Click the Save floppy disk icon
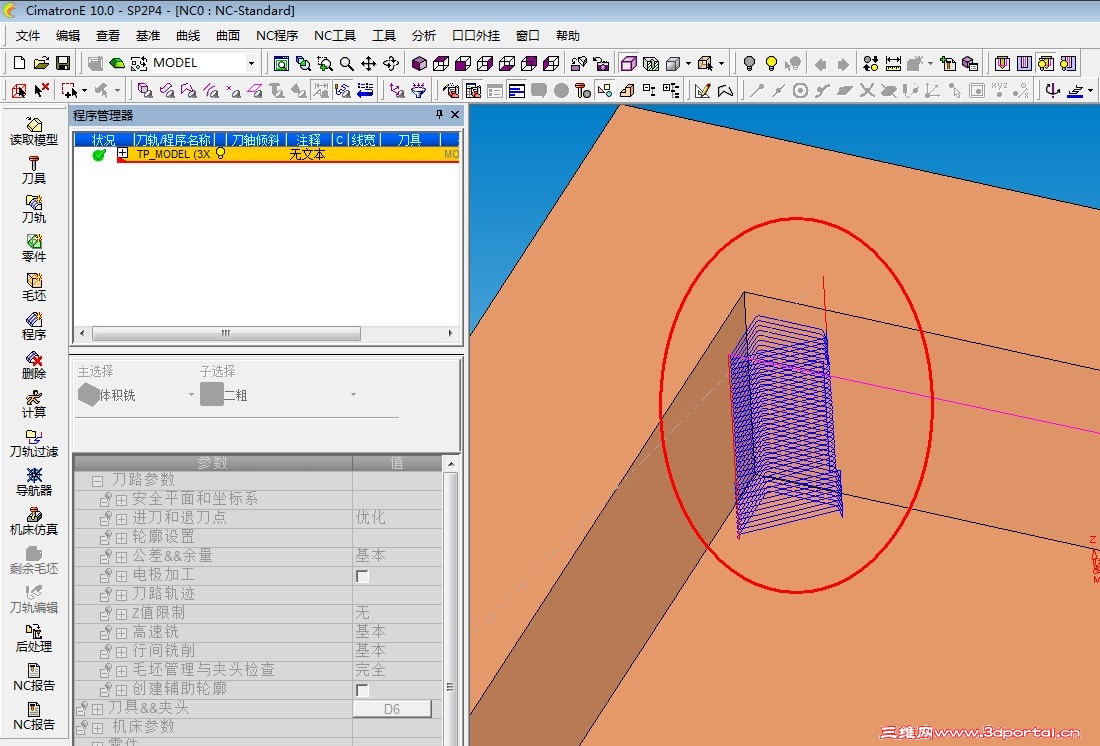Image resolution: width=1100 pixels, height=746 pixels. (62, 63)
